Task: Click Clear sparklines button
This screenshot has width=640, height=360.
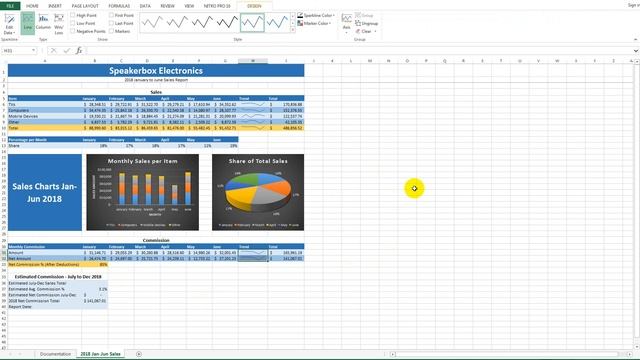Action: coord(363,31)
